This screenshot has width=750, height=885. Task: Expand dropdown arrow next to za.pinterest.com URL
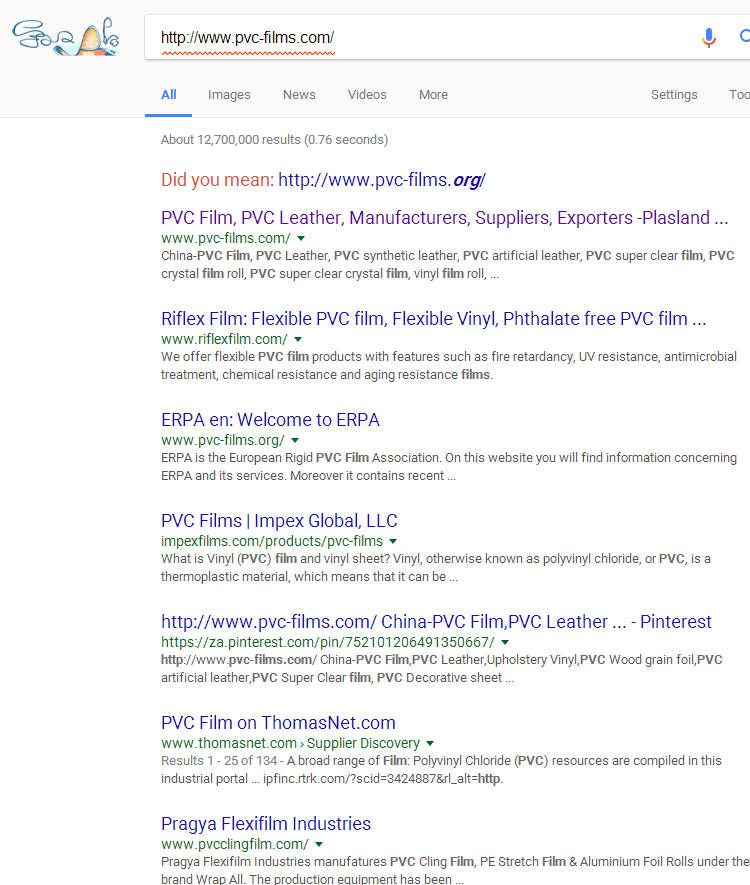point(505,642)
